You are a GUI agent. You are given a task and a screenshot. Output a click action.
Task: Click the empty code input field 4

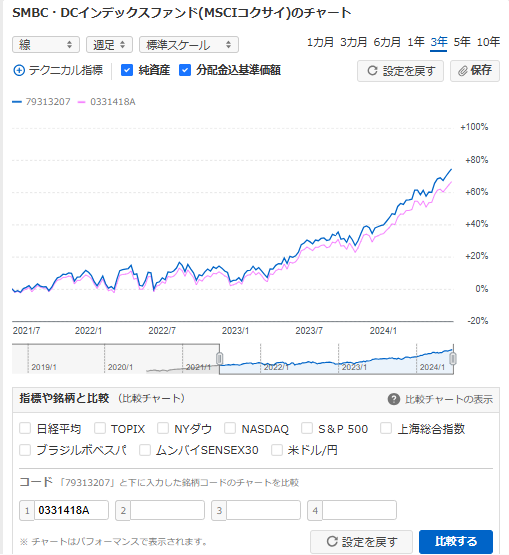pos(359,510)
